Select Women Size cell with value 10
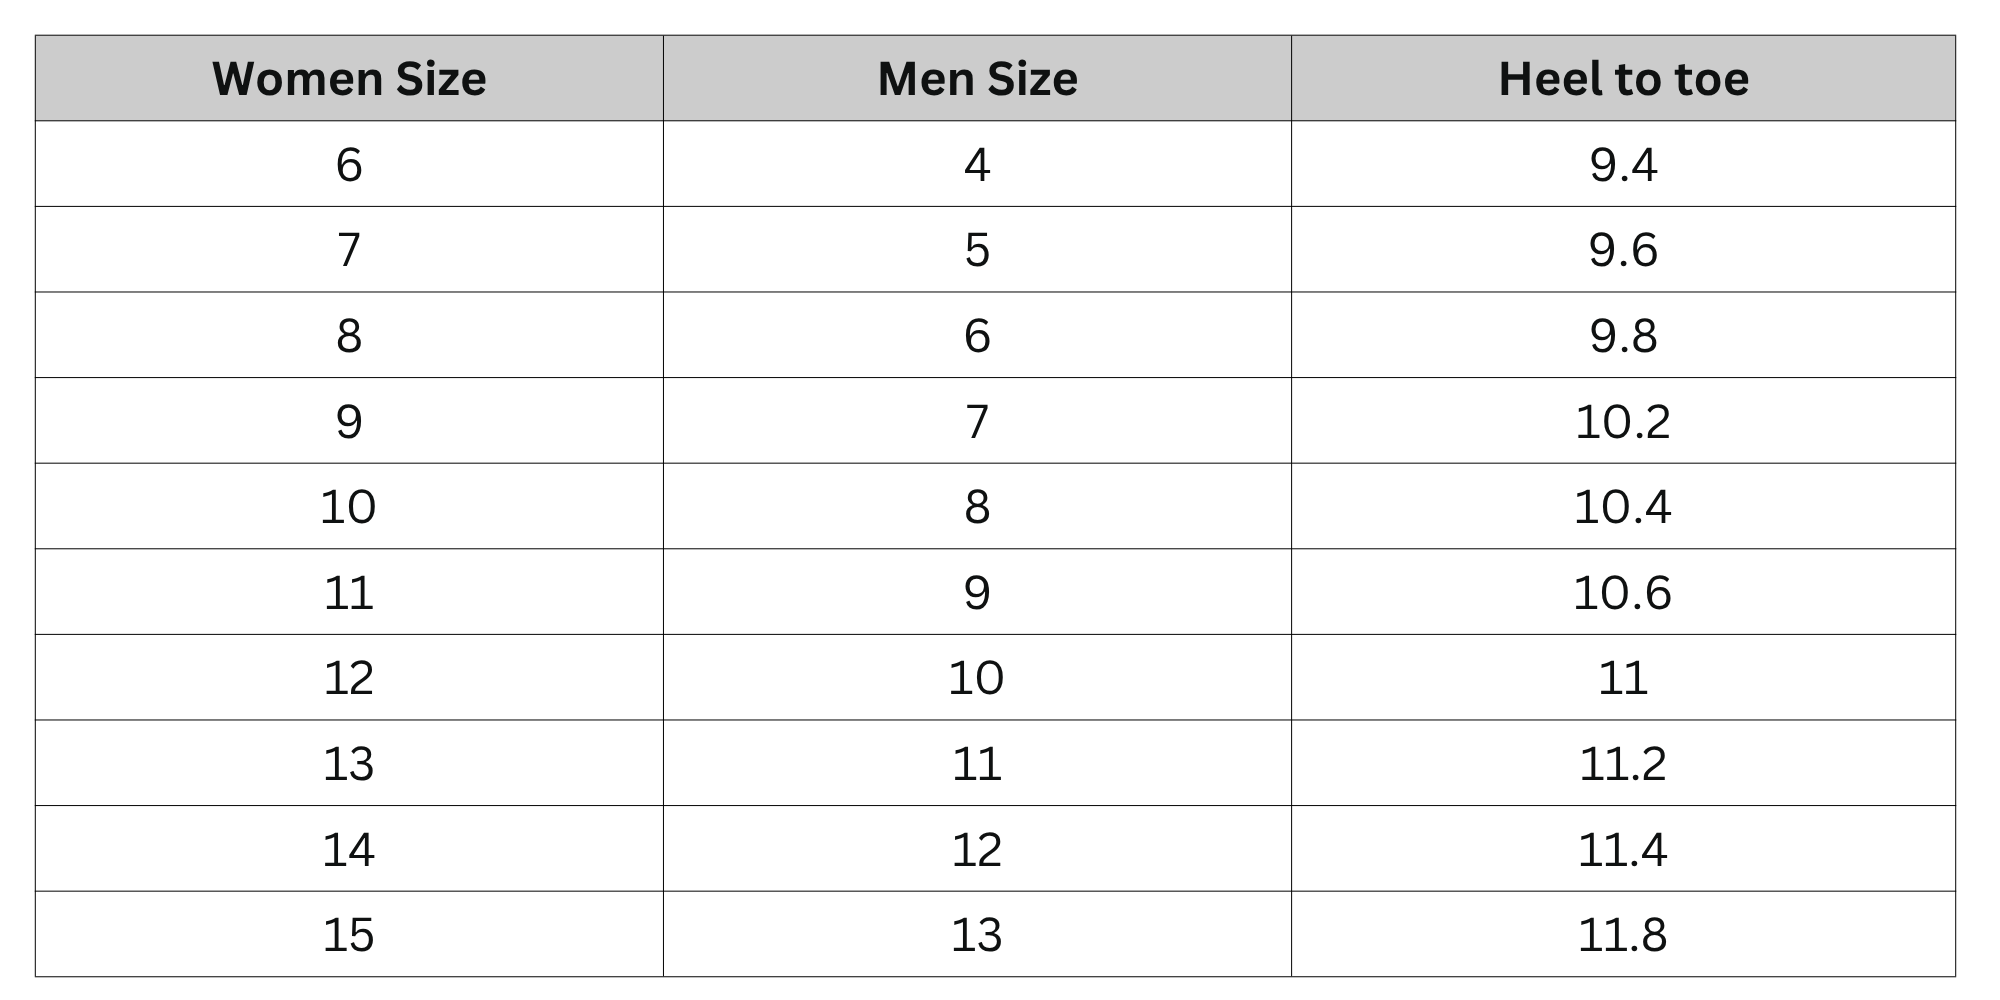The height and width of the screenshot is (1000, 2000). point(349,507)
